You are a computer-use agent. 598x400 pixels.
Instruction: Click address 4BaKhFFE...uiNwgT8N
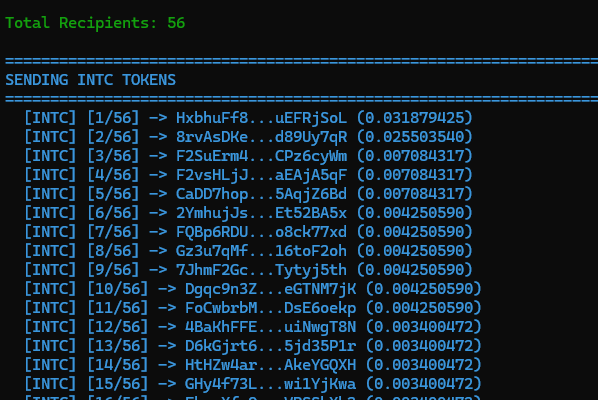tap(270, 327)
